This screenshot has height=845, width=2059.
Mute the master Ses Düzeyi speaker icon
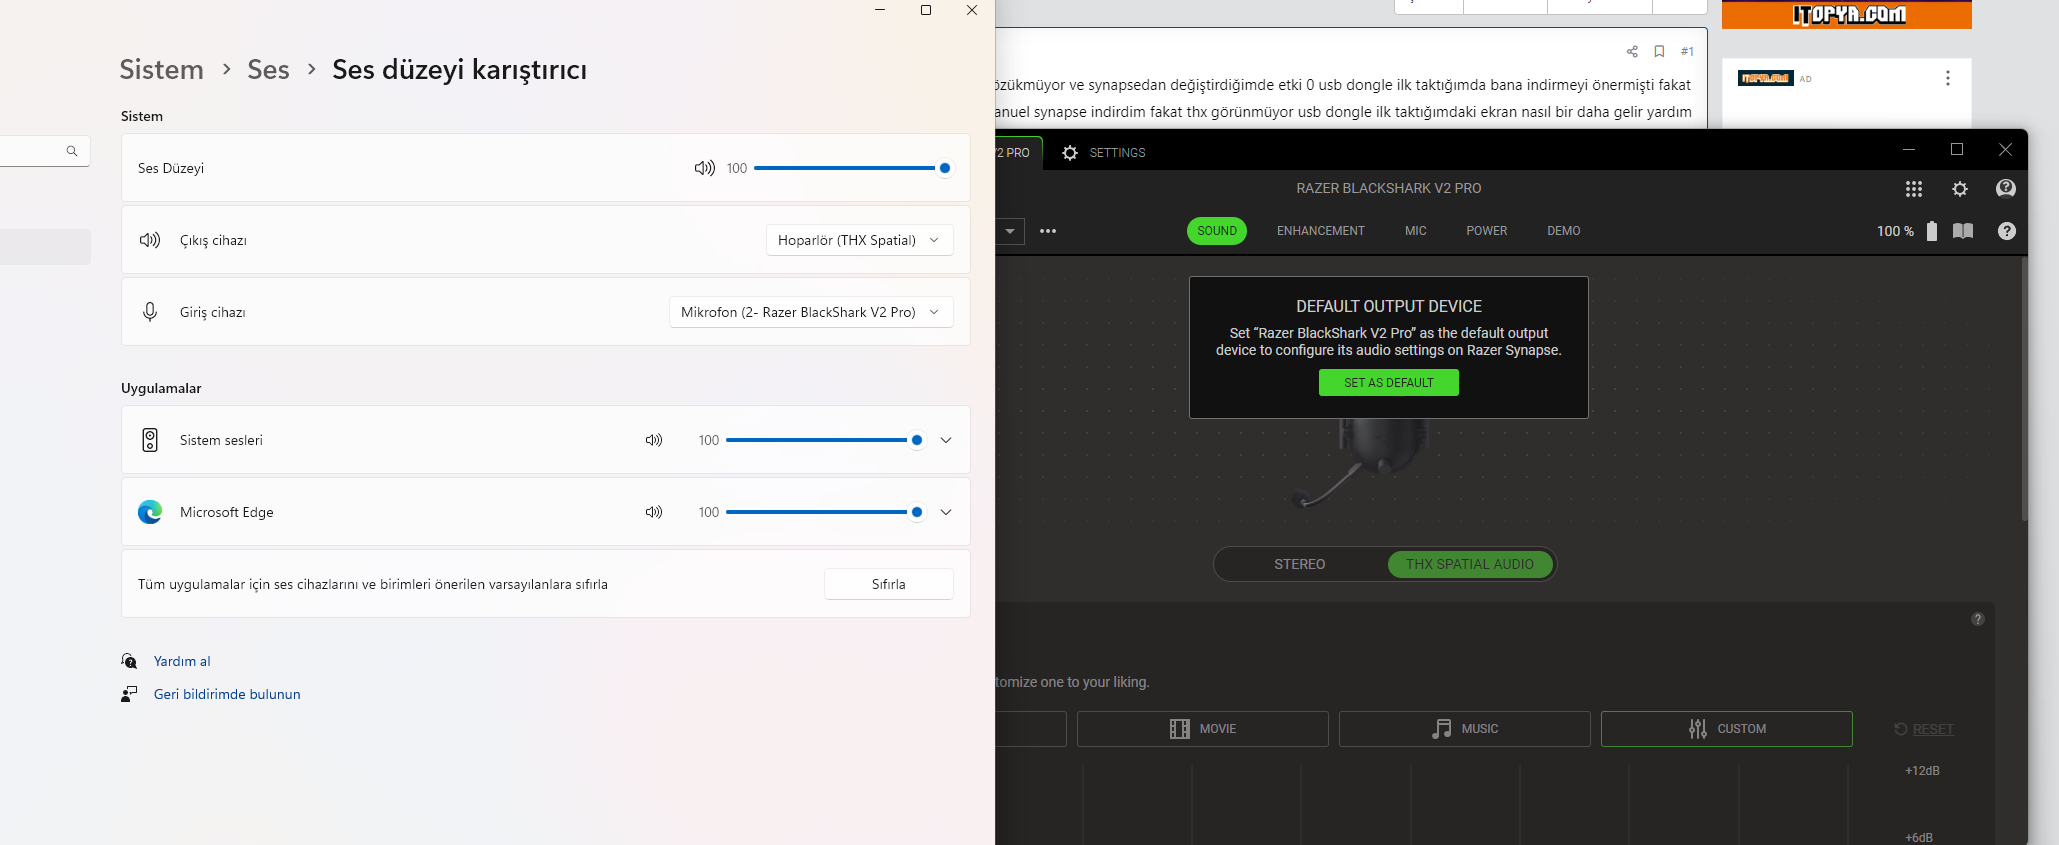tap(705, 168)
